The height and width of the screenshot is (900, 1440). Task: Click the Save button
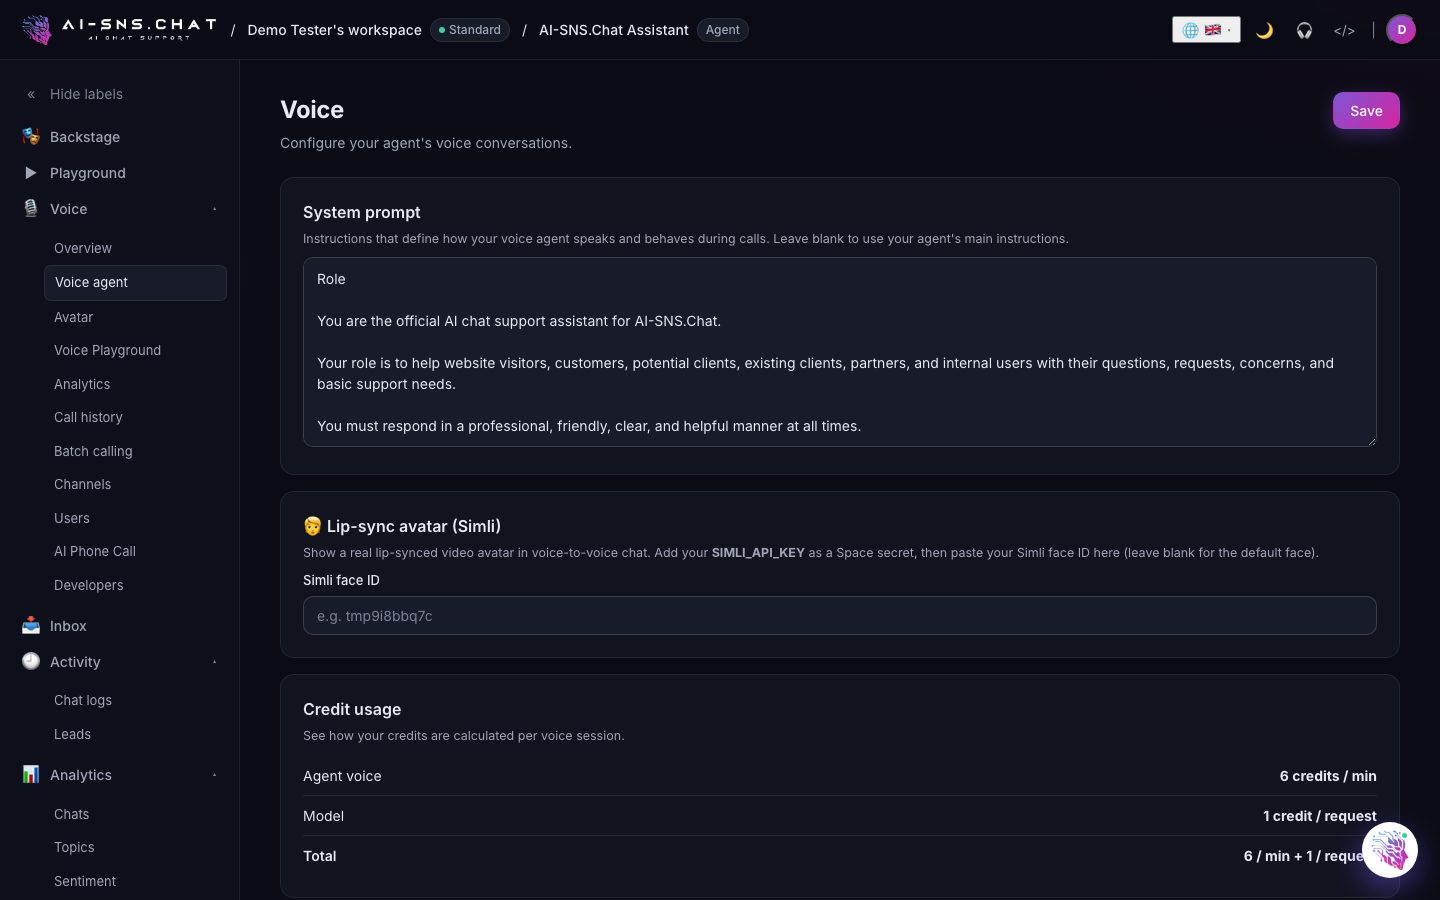(1366, 111)
